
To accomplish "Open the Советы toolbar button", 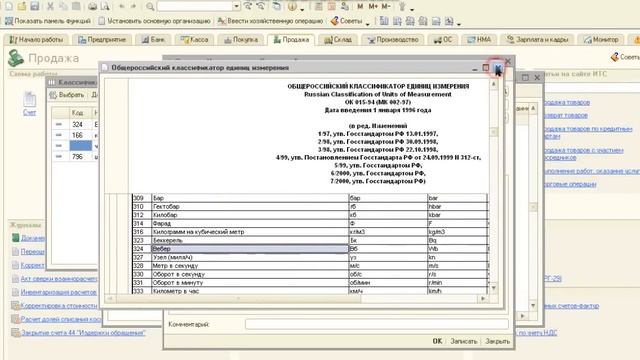I will click(347, 21).
